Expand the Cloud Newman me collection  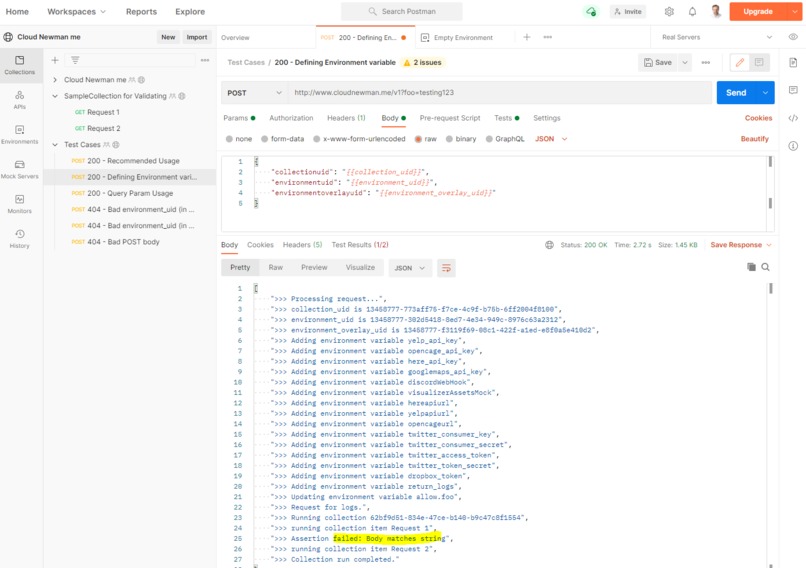(55, 80)
